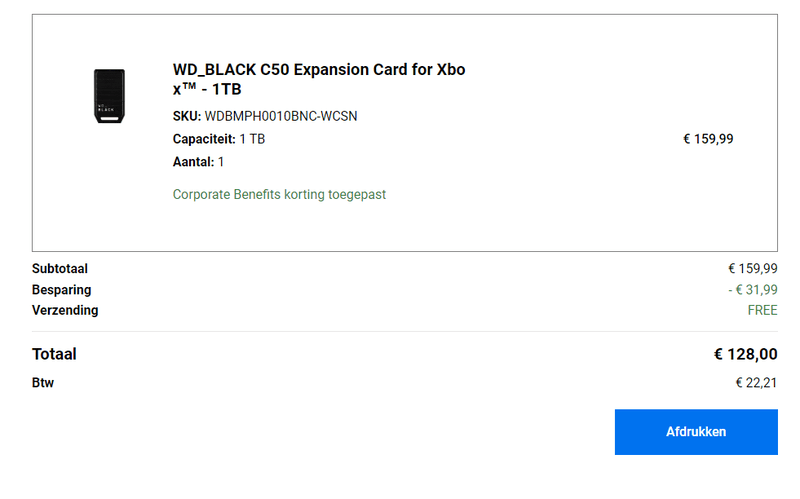Screen dimensions: 800x499
Task: Click the total amount € 128,00
Action: [x=745, y=354]
